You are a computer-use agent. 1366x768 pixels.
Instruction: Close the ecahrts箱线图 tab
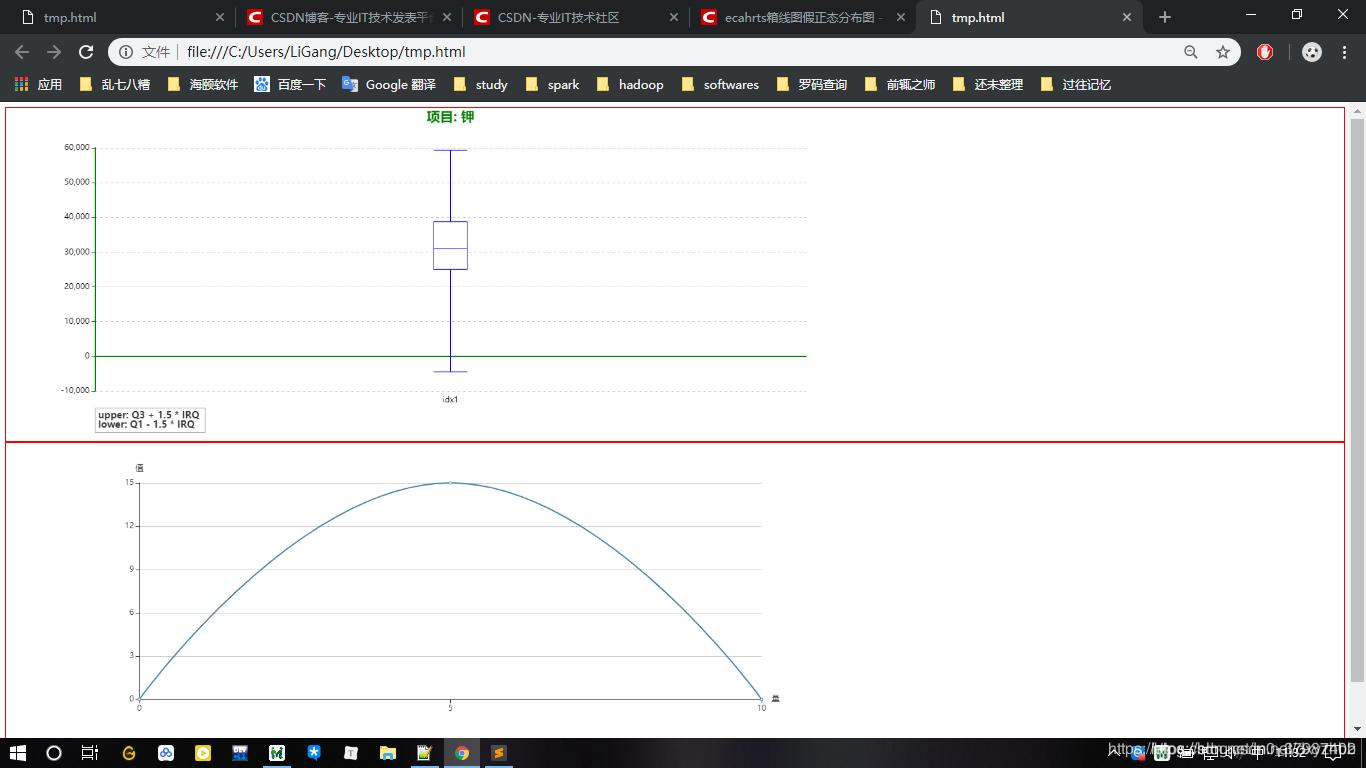click(x=901, y=17)
